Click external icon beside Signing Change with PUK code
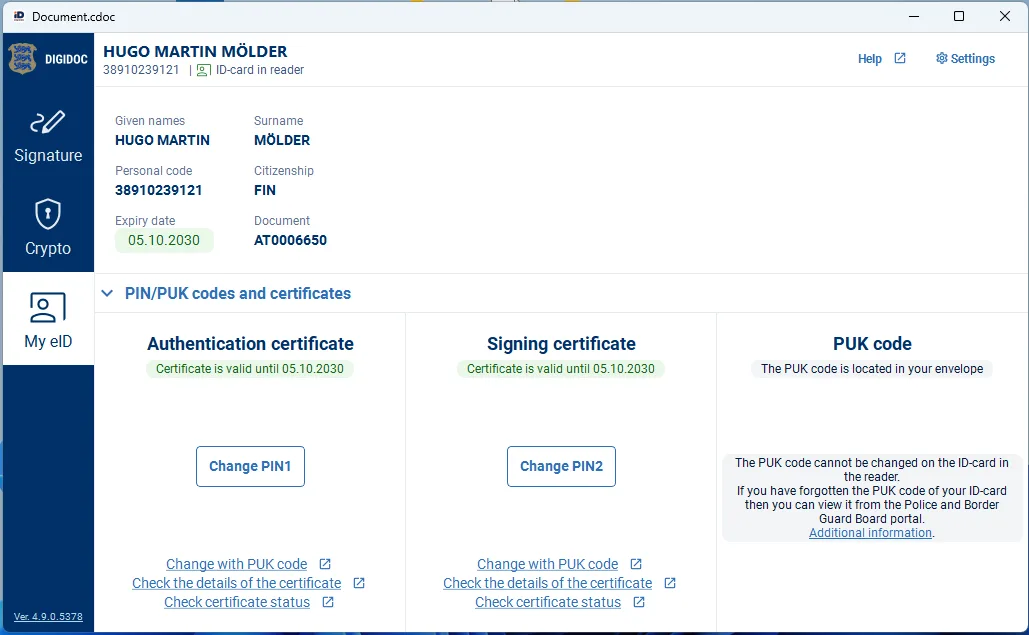1029x635 pixels. [x=636, y=564]
